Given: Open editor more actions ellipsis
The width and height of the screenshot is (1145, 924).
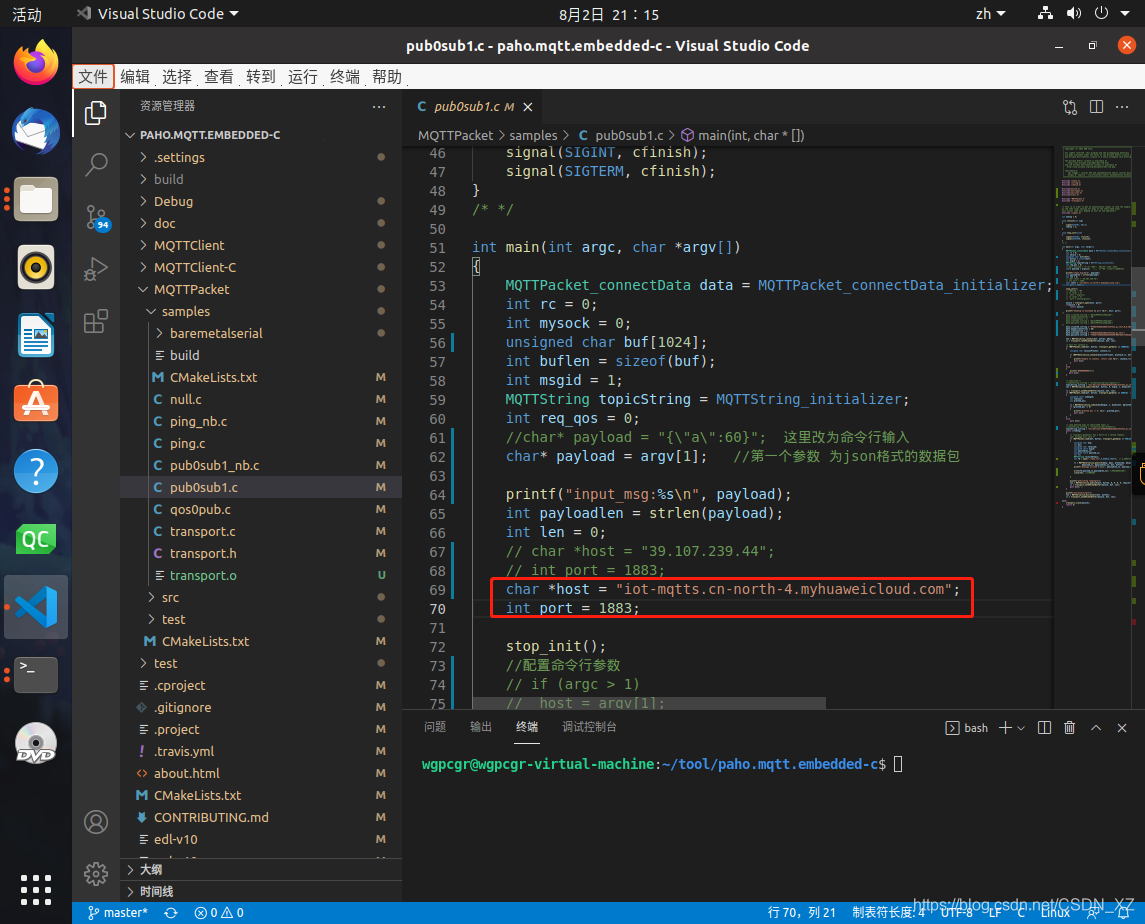Looking at the screenshot, I should (x=1122, y=107).
